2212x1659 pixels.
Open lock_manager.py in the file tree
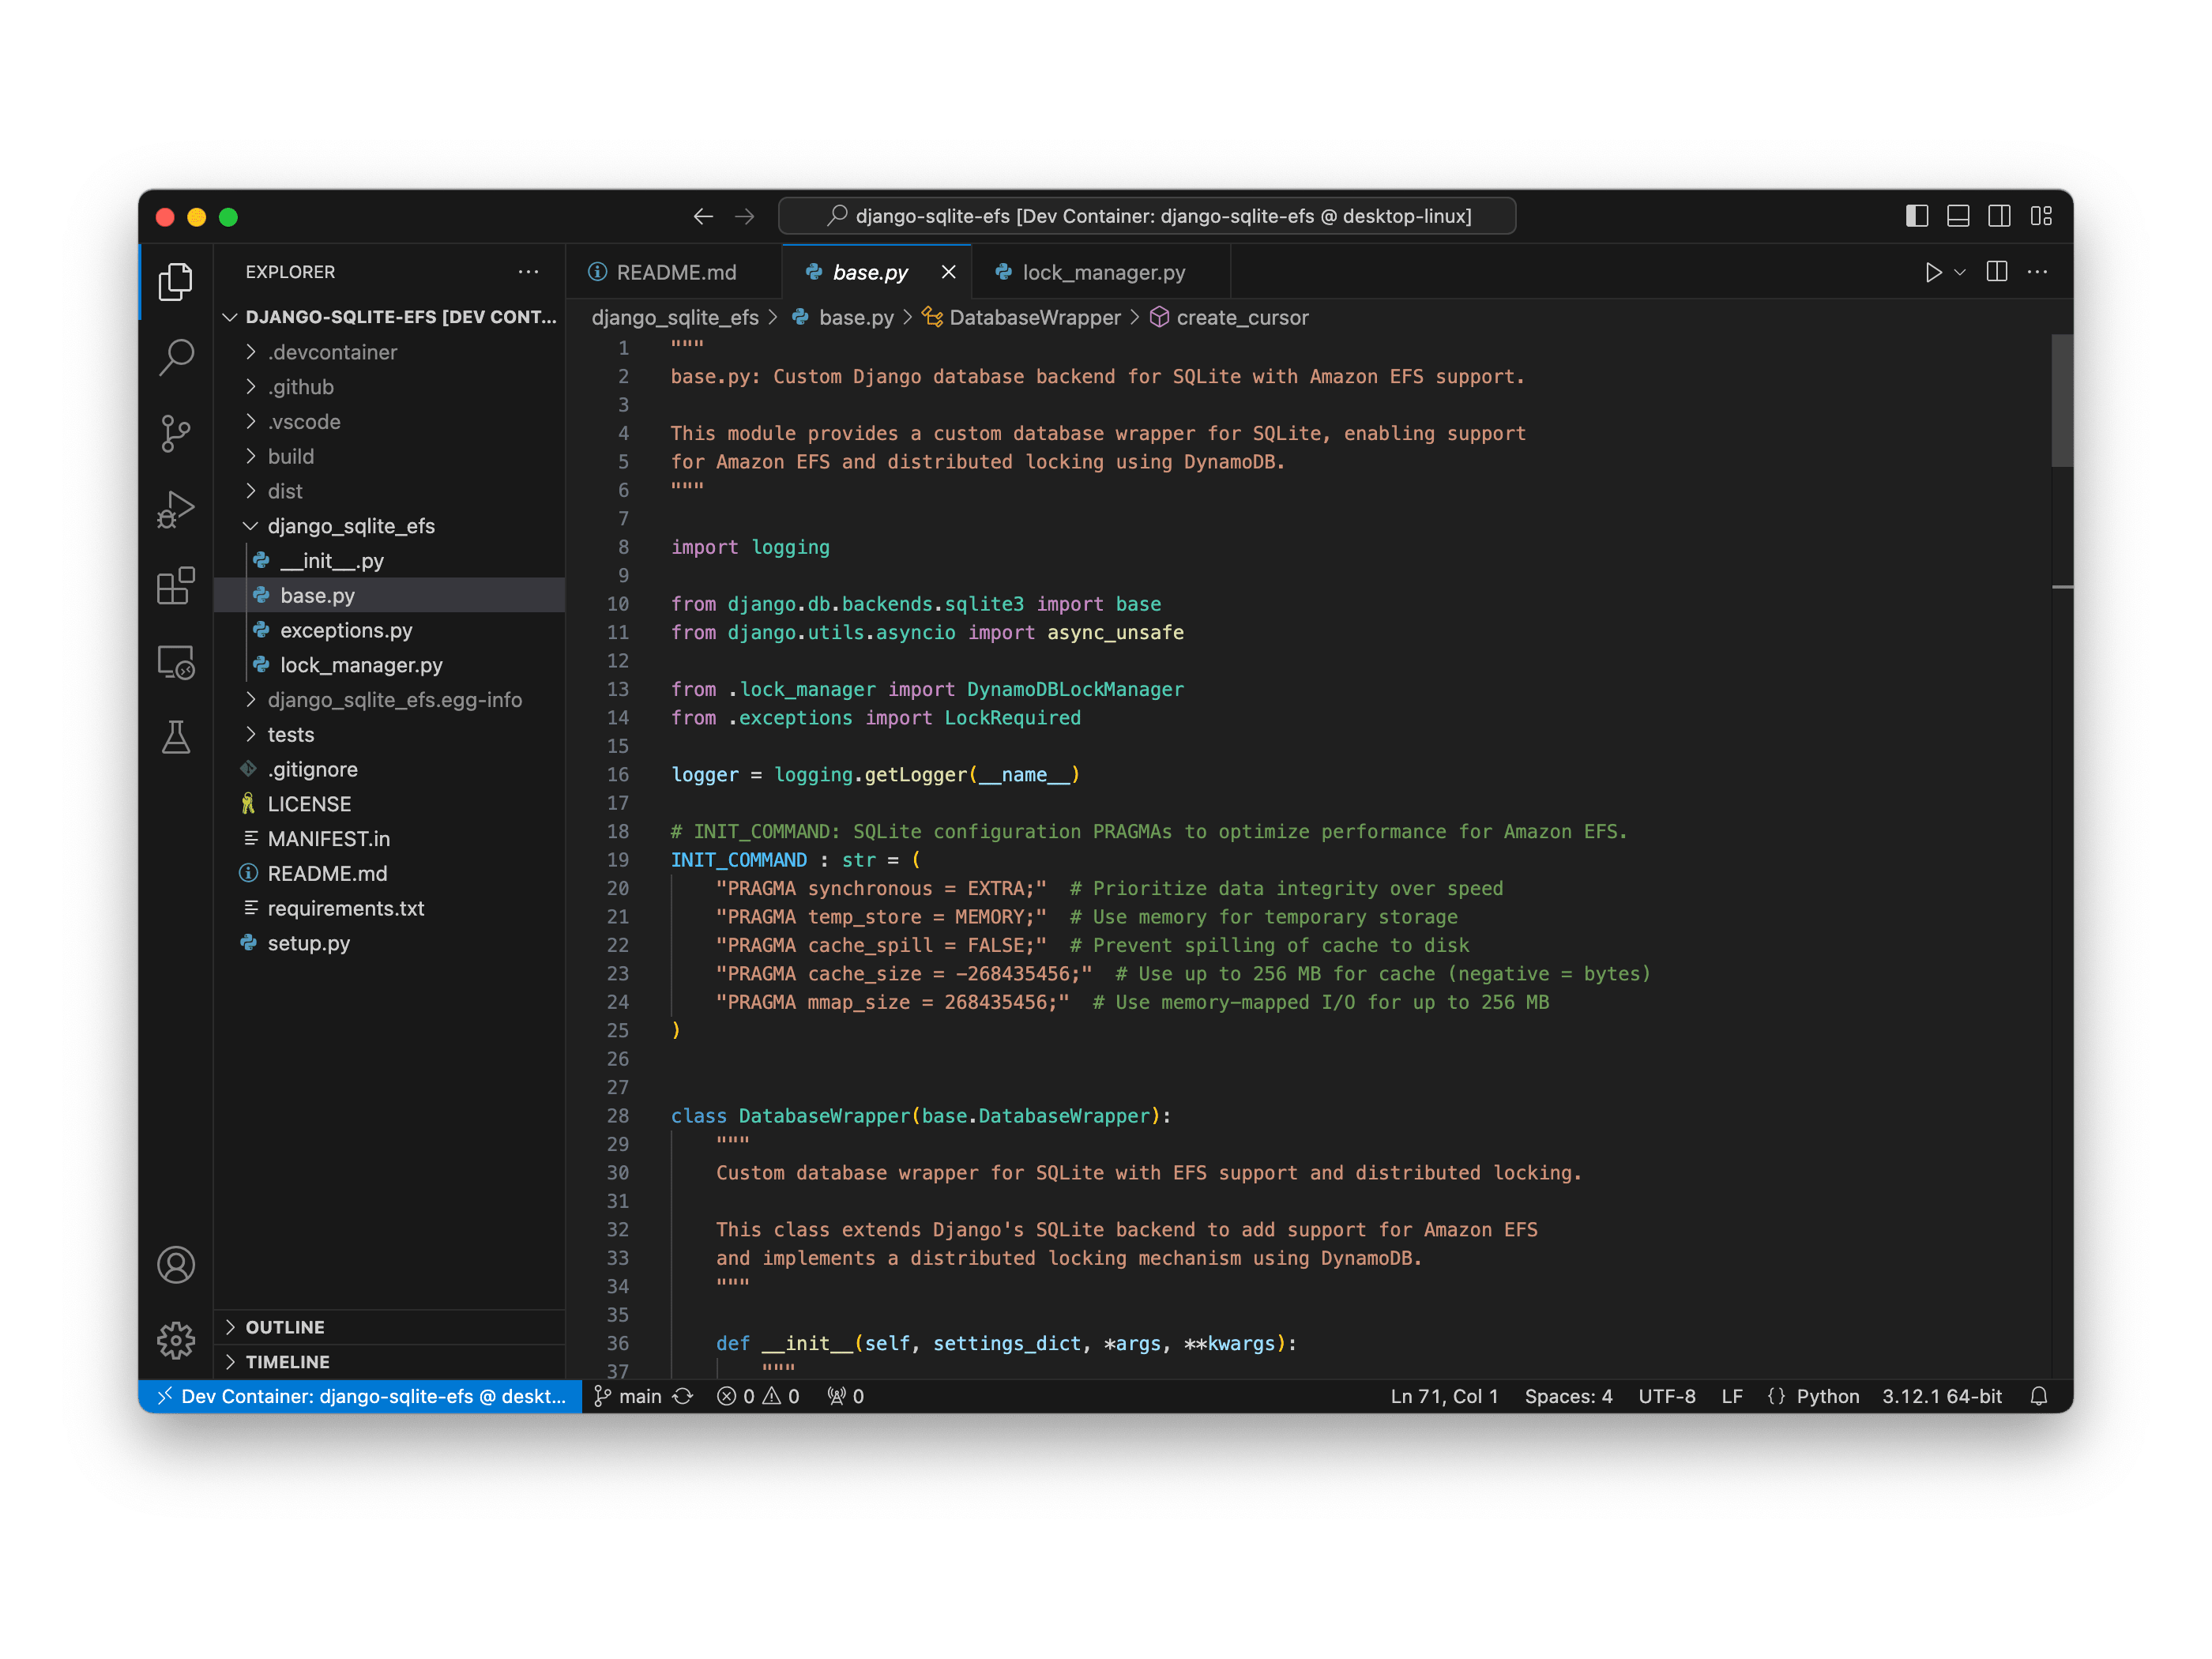(x=390, y=665)
